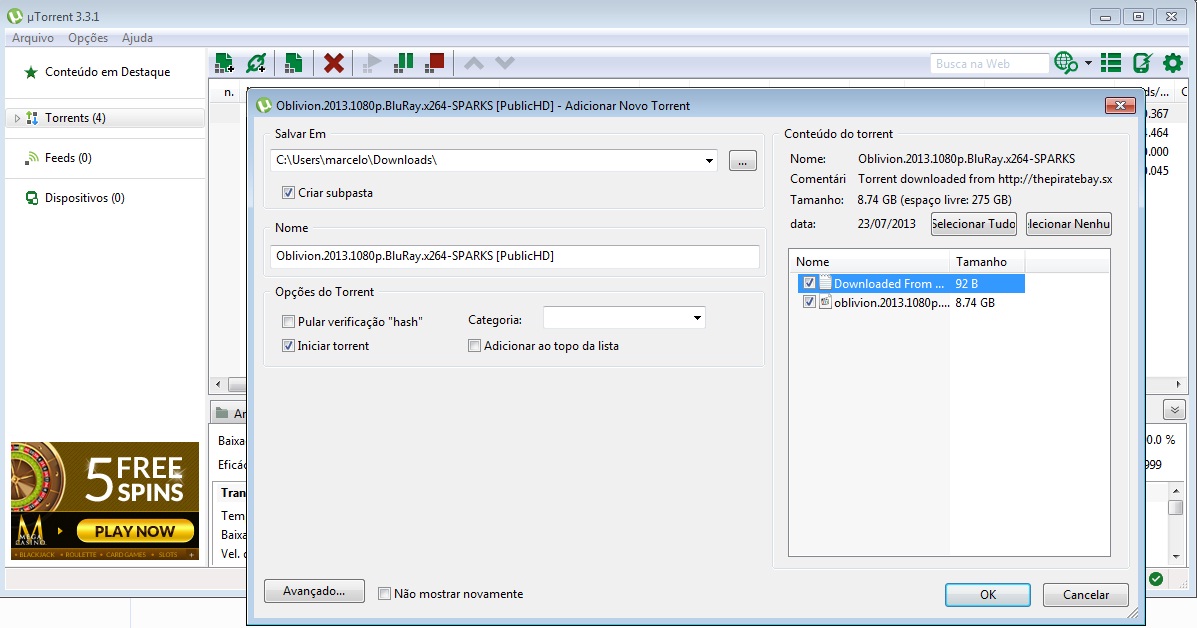The image size is (1197, 628).
Task: Click the red Stop torrent icon
Action: point(434,63)
